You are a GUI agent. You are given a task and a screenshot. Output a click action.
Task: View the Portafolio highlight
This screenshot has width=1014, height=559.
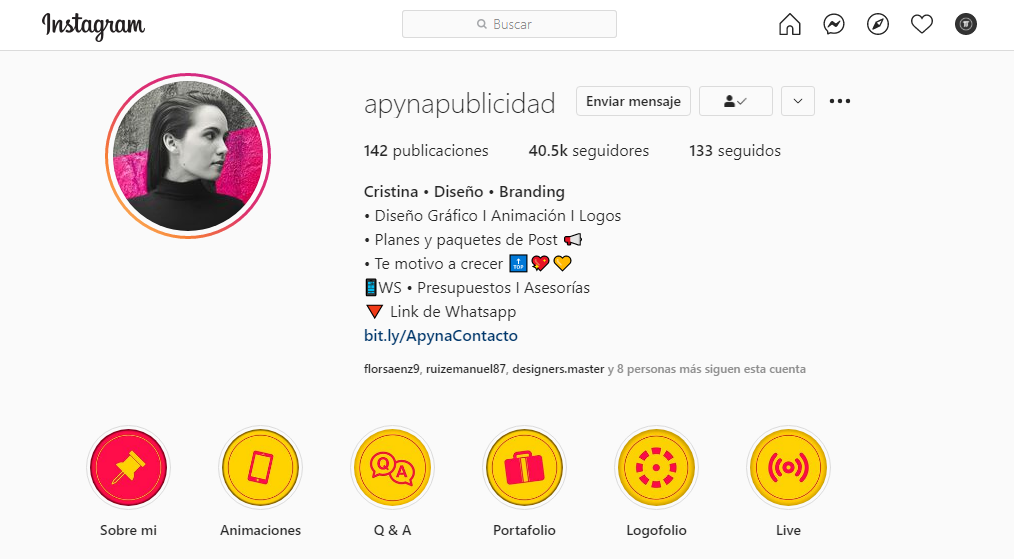(524, 467)
